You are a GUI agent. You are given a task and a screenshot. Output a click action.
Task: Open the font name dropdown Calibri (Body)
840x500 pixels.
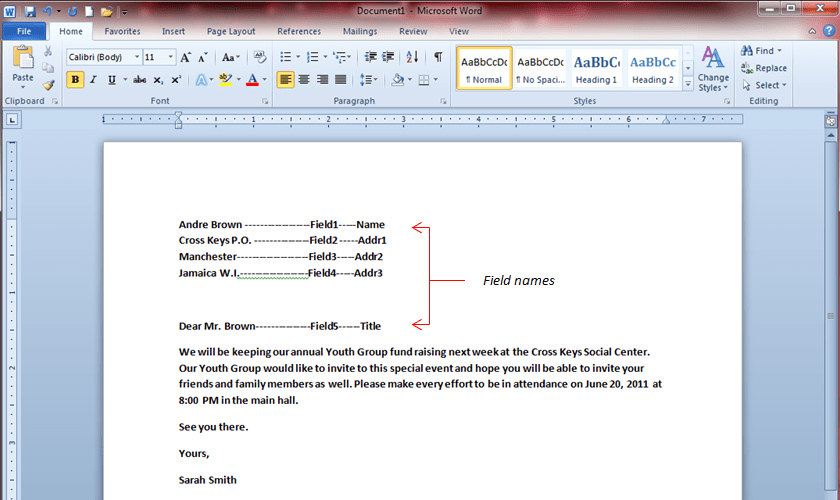click(137, 57)
